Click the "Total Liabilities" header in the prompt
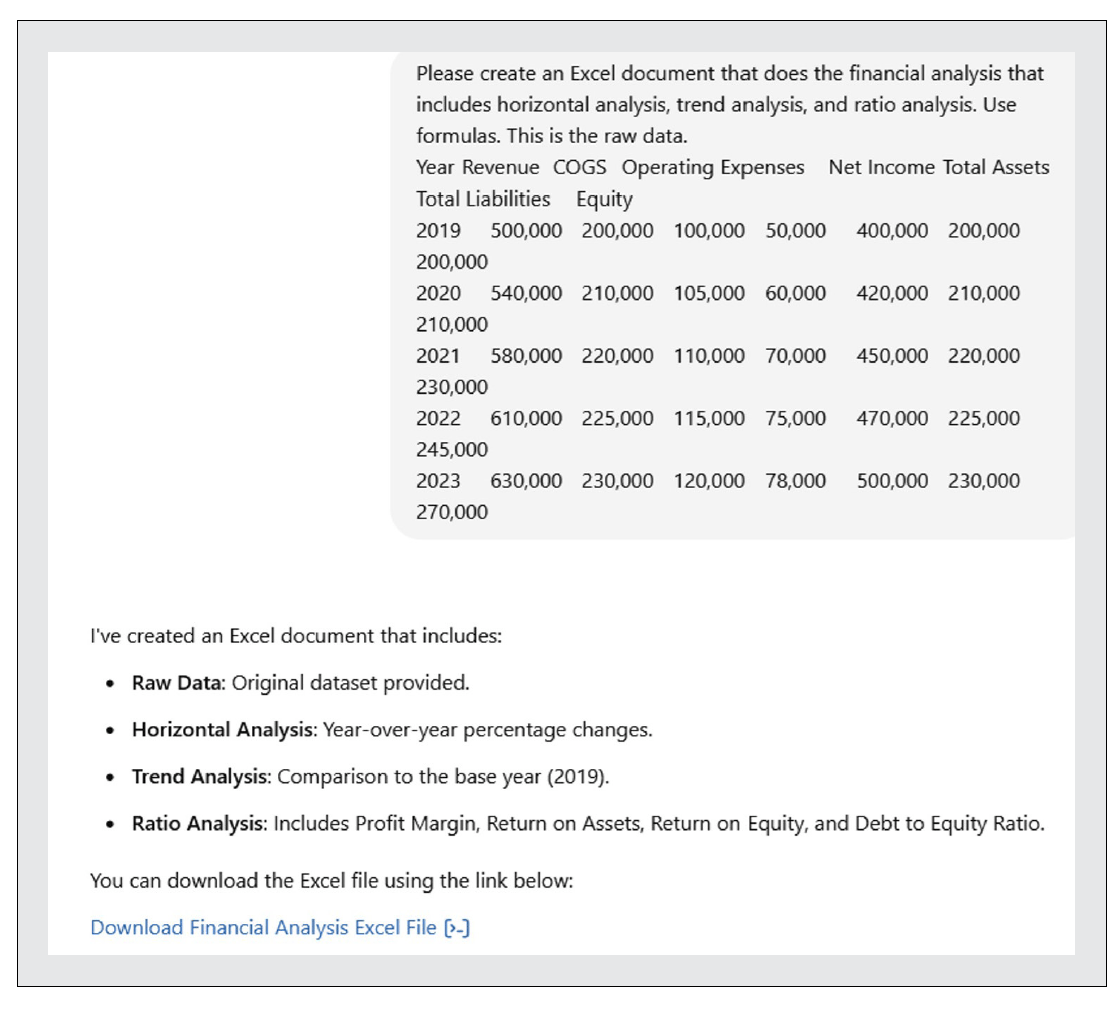The height and width of the screenshot is (1018, 1114). 483,199
